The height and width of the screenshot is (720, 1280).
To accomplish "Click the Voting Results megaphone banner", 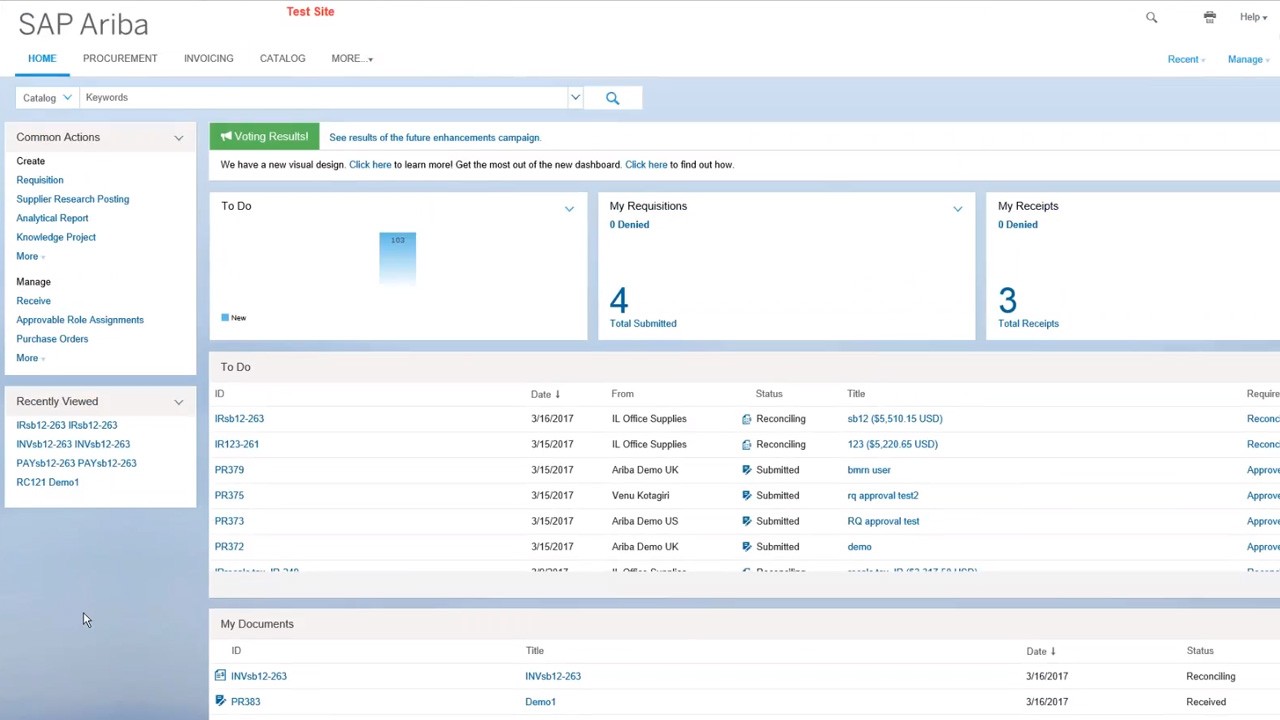I will pyautogui.click(x=265, y=137).
